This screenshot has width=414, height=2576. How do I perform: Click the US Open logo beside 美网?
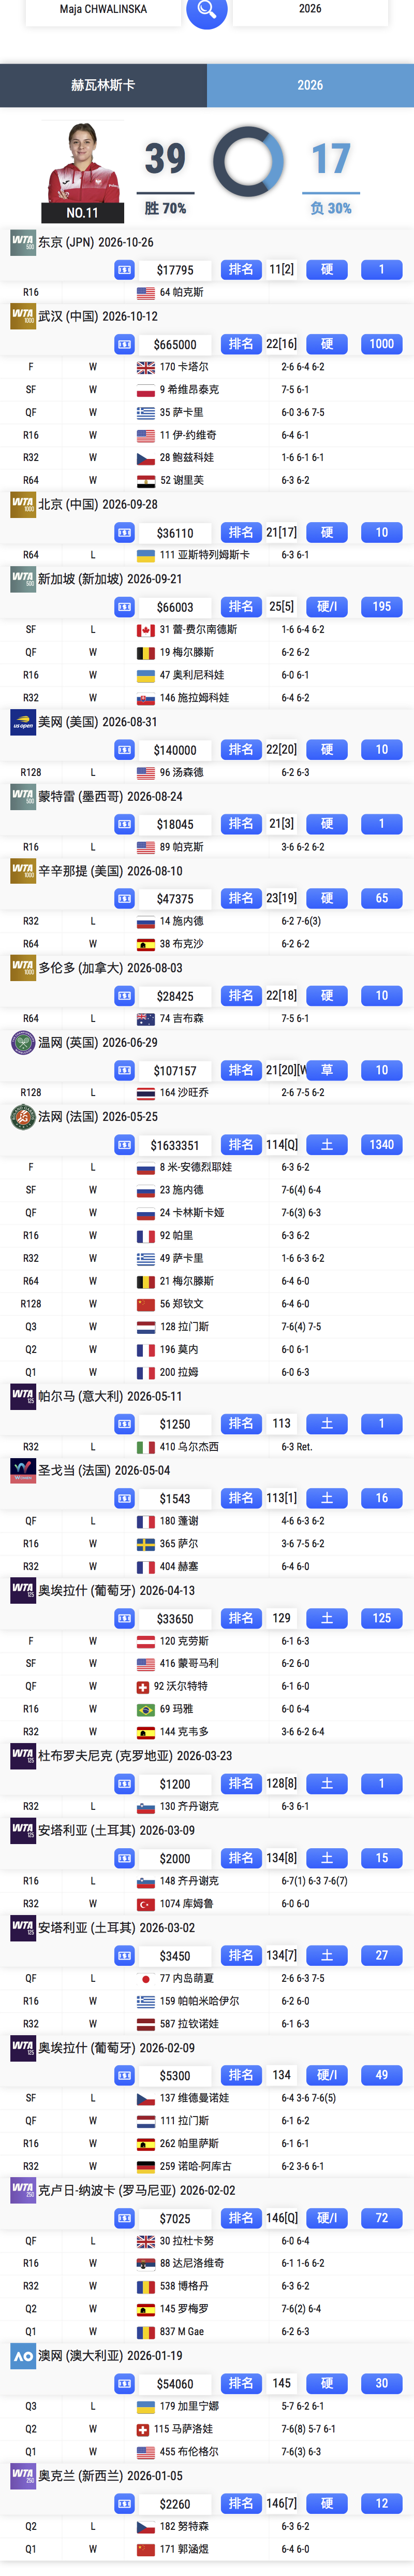[22, 722]
